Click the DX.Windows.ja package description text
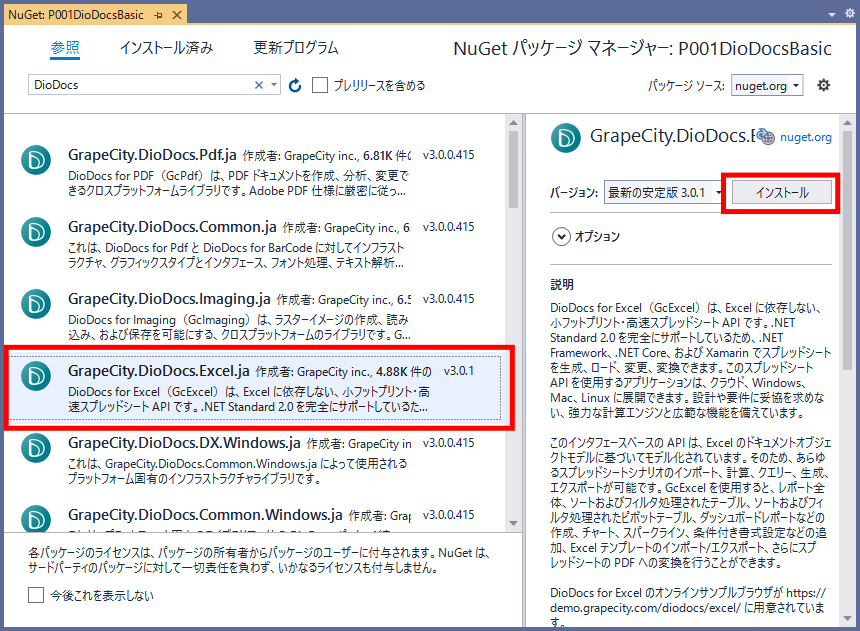This screenshot has height=631, width=860. point(237,471)
